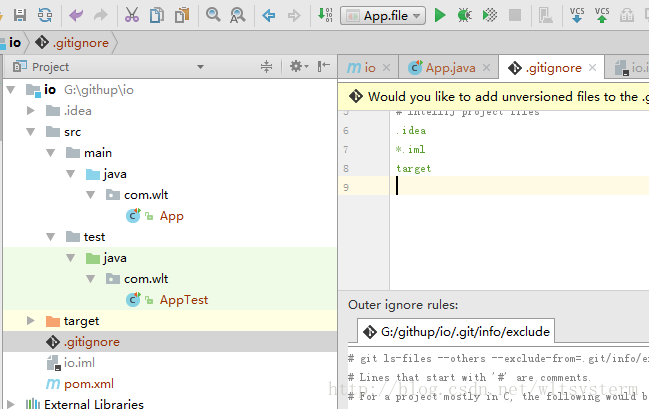Click the Cut scissors icon
649x409 pixels.
click(x=132, y=15)
